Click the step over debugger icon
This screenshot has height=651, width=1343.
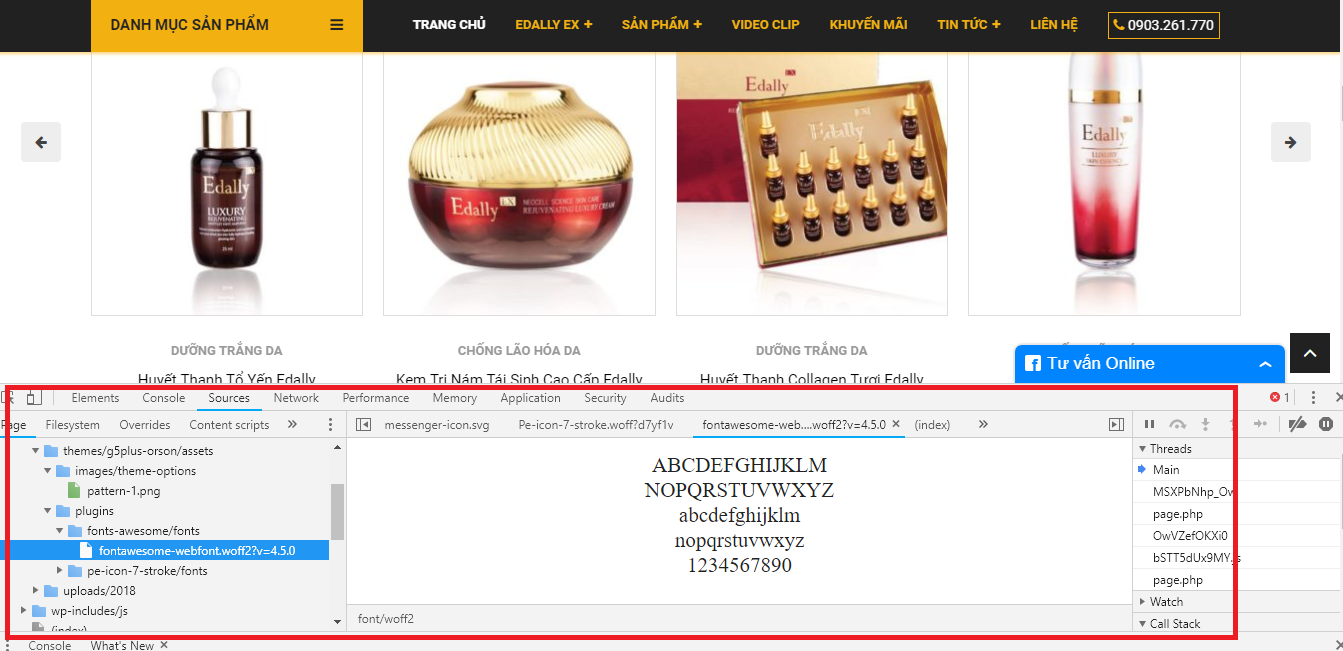(x=1177, y=425)
